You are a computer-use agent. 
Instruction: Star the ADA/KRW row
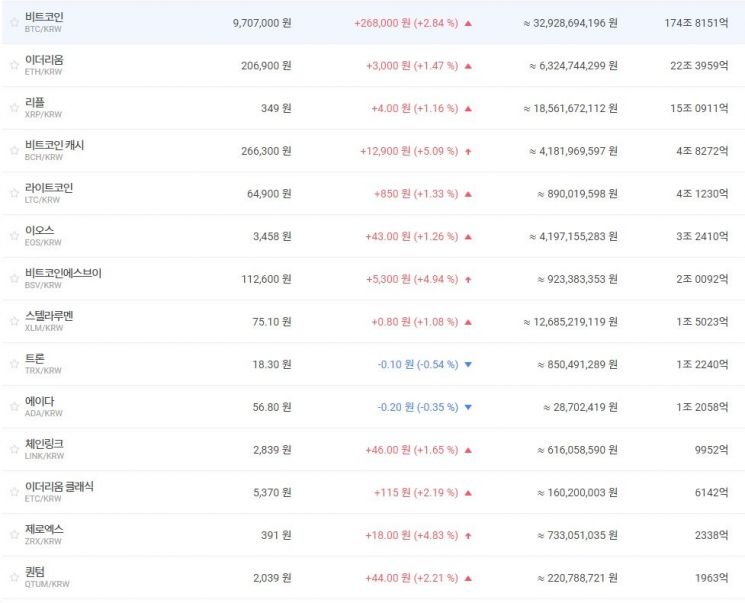pos(14,407)
